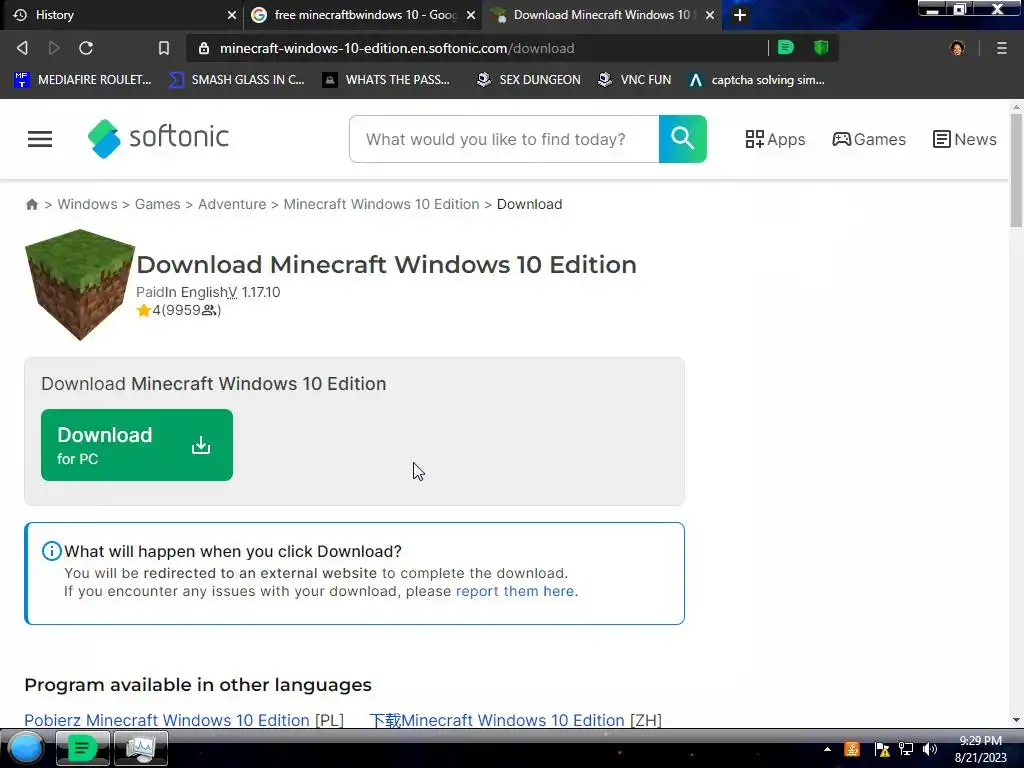The image size is (1024, 768).
Task: Click the green Download for PC button
Action: 136,445
